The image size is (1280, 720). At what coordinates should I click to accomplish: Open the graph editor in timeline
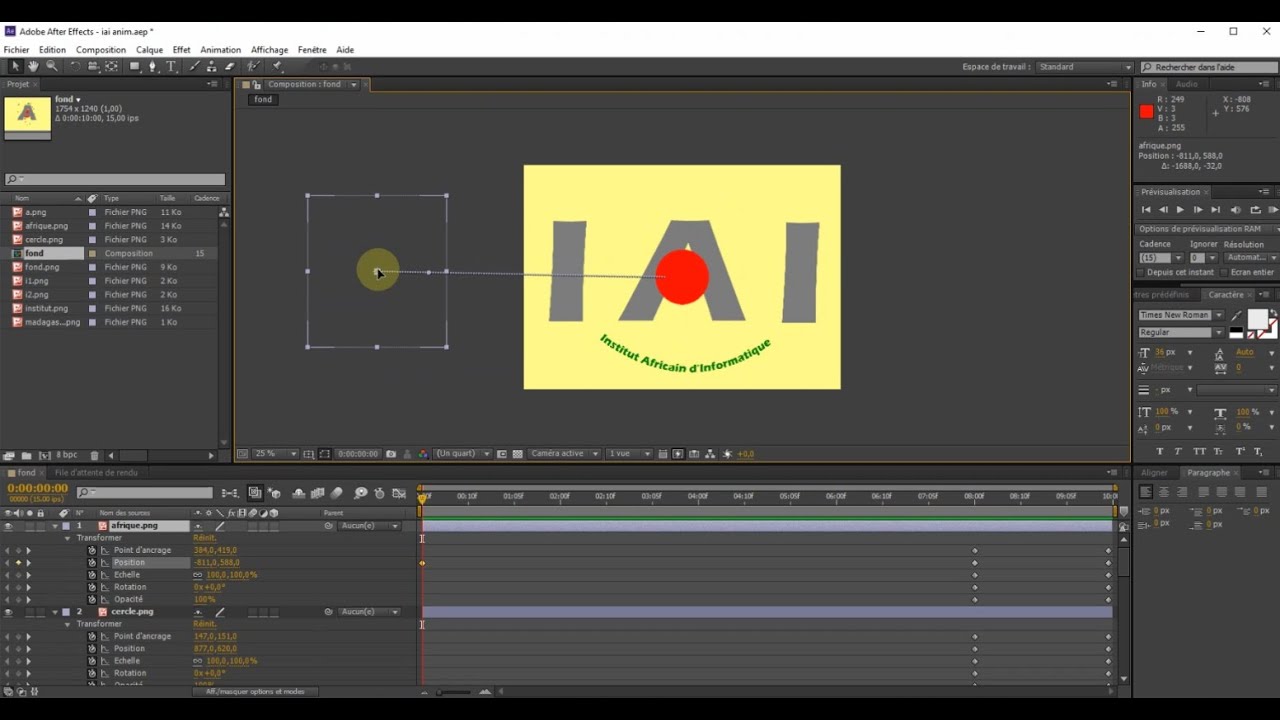coord(399,493)
